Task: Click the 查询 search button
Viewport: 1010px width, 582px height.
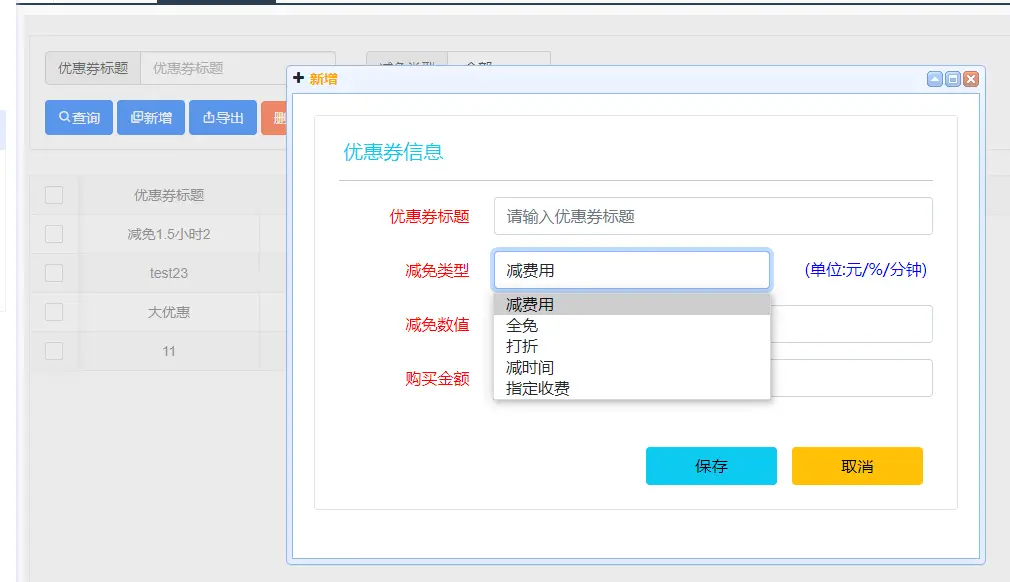Action: coord(79,118)
